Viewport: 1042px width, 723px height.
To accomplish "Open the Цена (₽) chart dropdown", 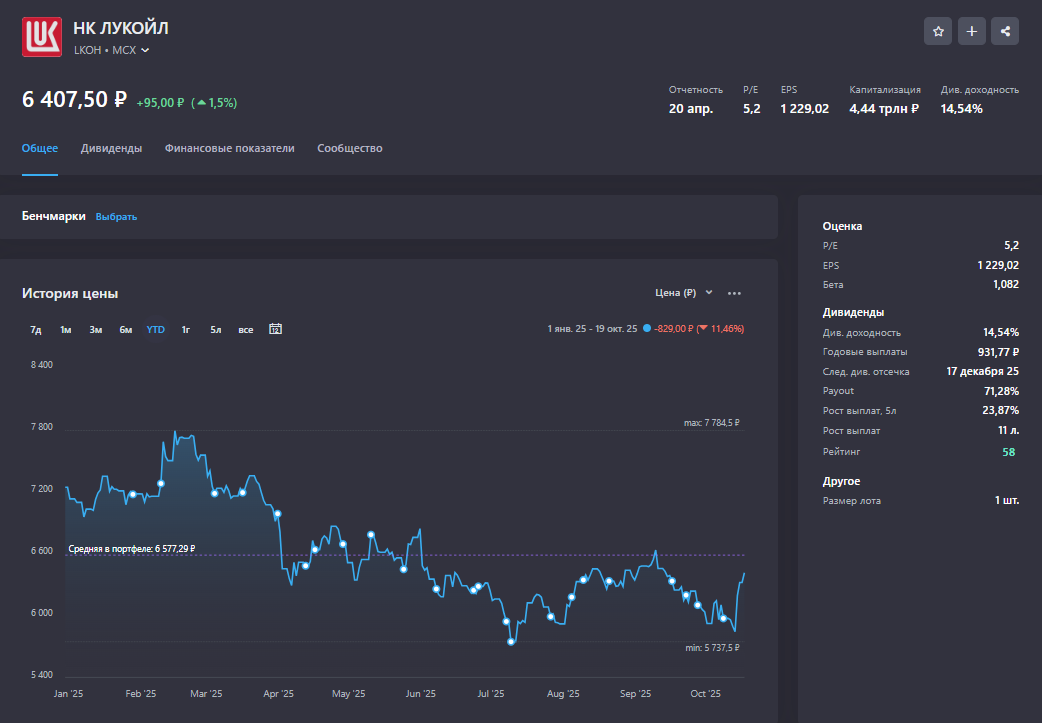I will point(684,293).
